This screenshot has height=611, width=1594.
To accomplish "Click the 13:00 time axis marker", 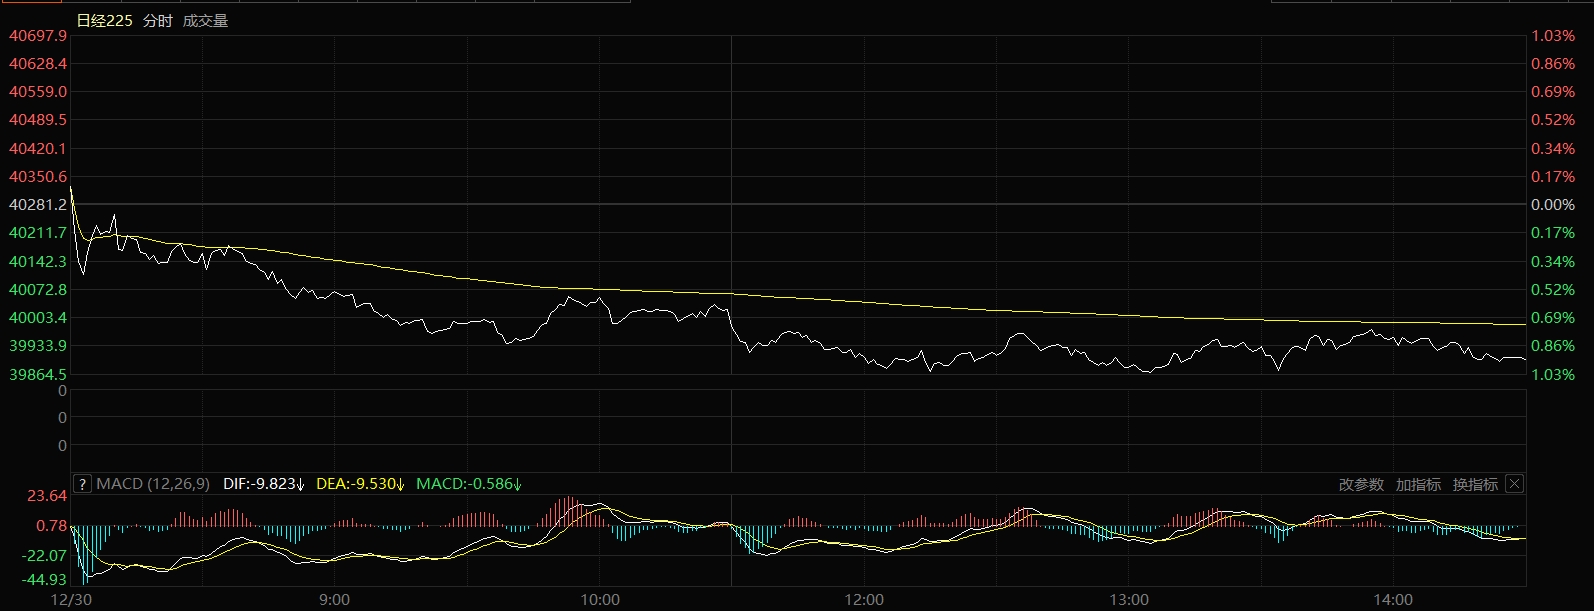I will 1128,600.
